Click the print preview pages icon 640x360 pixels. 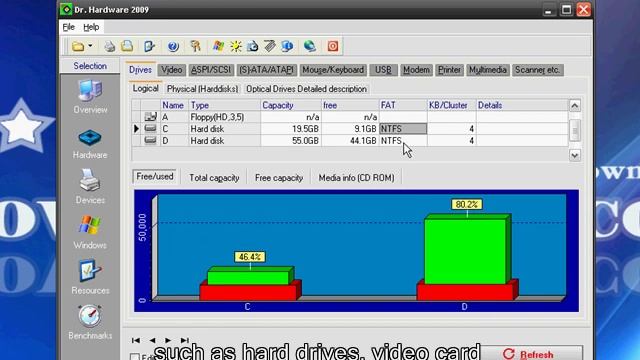(127, 46)
